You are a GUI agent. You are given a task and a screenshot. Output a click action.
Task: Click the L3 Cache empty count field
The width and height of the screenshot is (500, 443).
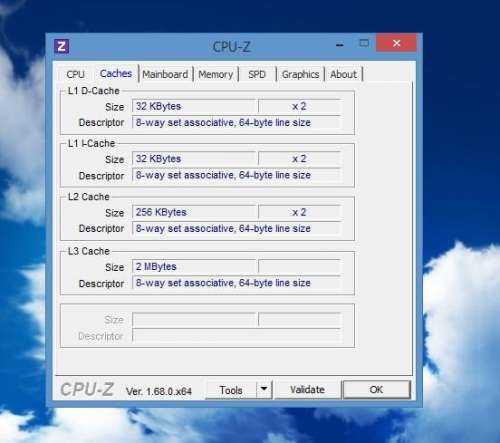299,267
